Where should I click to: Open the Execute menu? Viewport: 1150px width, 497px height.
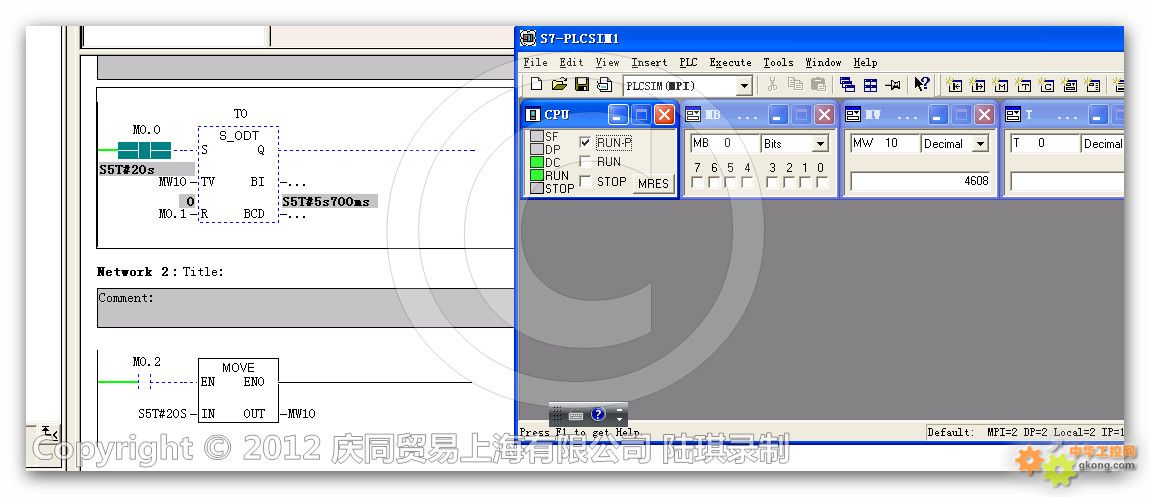pyautogui.click(x=730, y=62)
